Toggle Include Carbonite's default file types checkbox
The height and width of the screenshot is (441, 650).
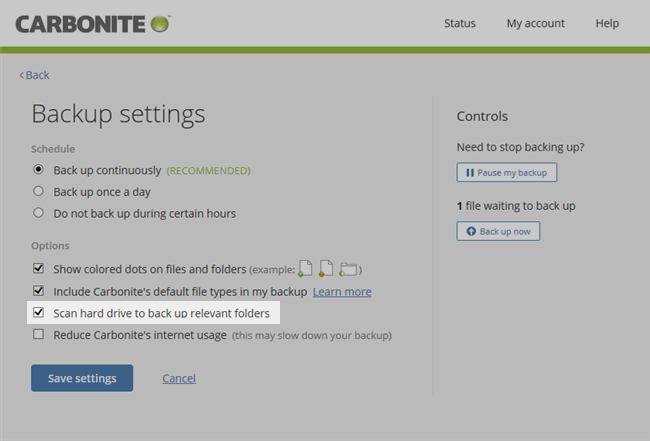coord(39,290)
